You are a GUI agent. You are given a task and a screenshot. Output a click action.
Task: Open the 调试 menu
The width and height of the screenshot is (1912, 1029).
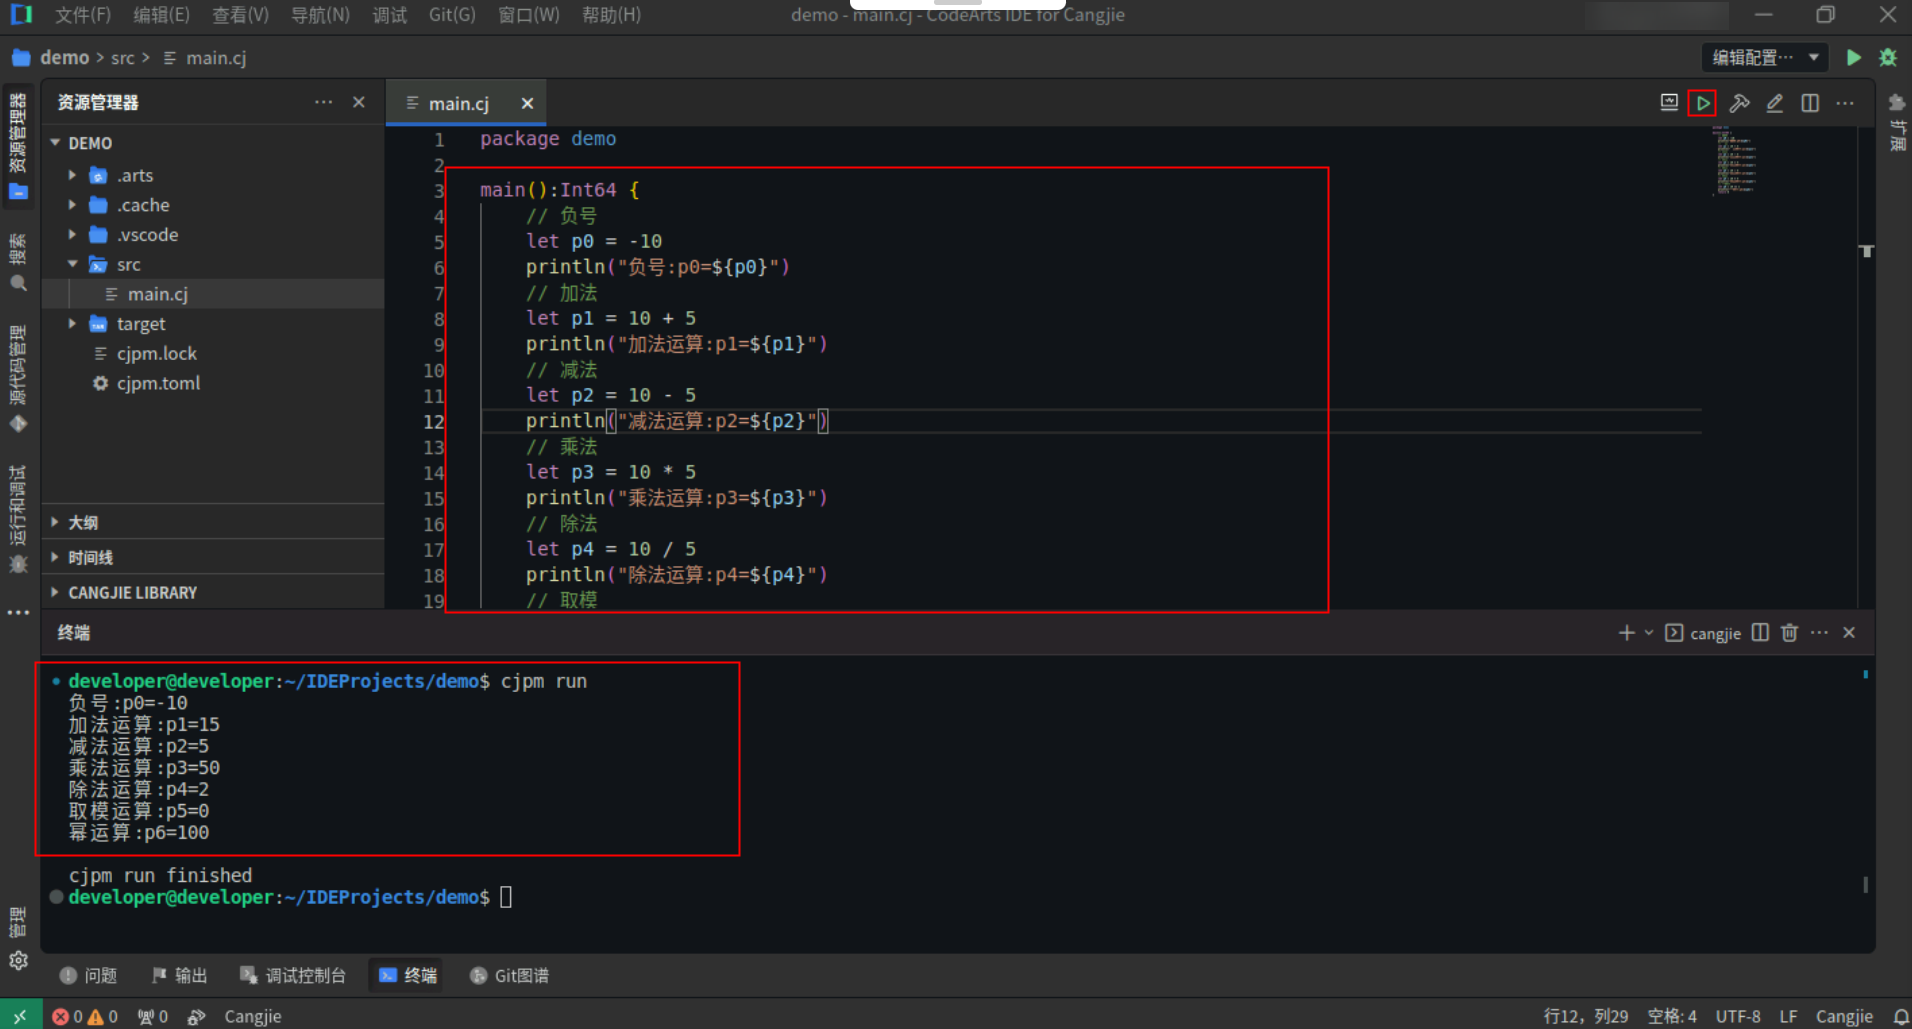389,15
